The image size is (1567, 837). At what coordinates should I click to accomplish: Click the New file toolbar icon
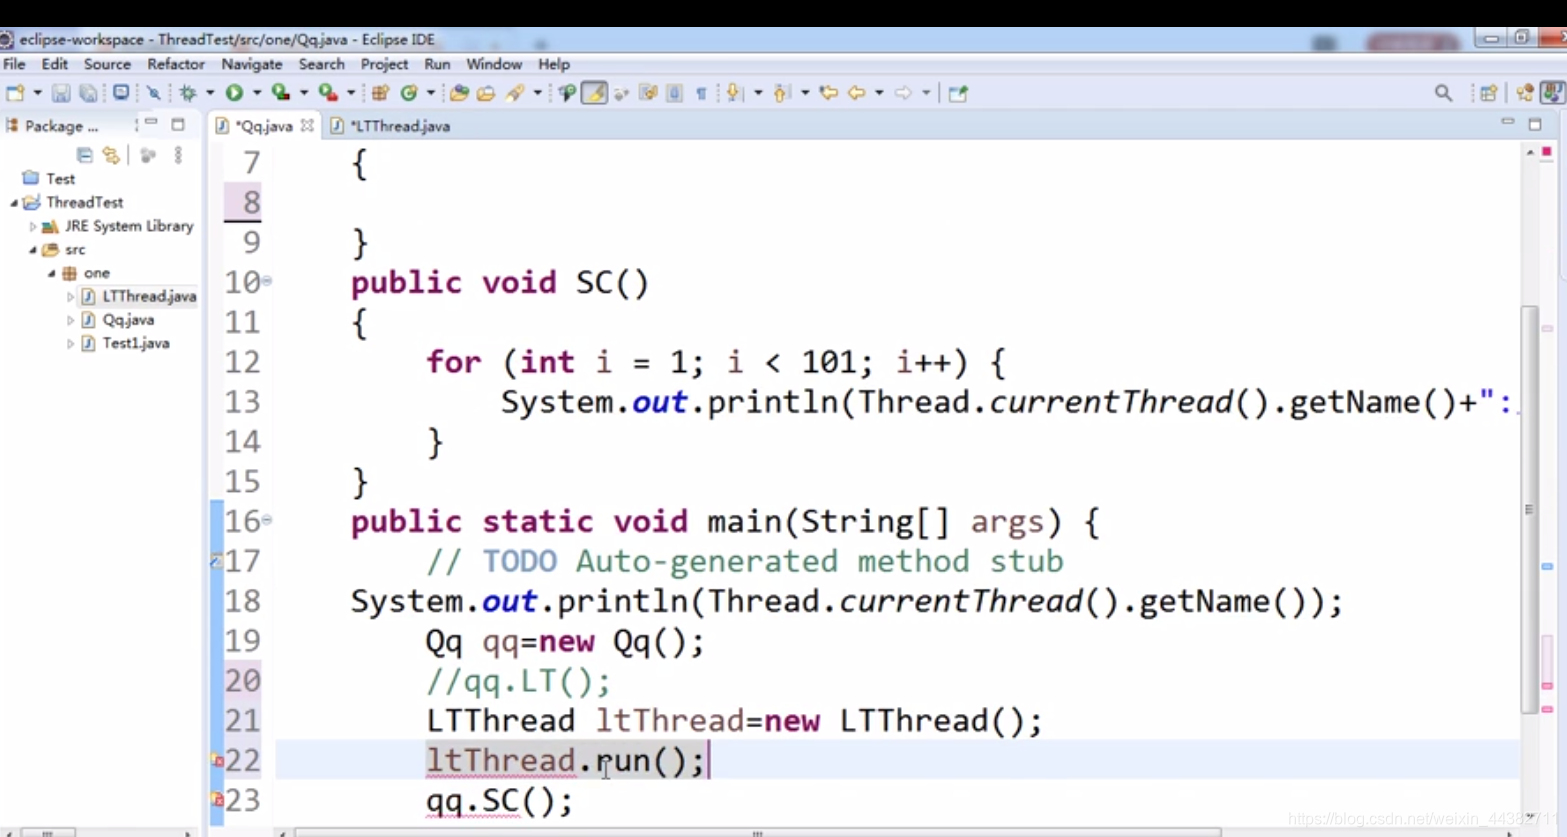[15, 93]
